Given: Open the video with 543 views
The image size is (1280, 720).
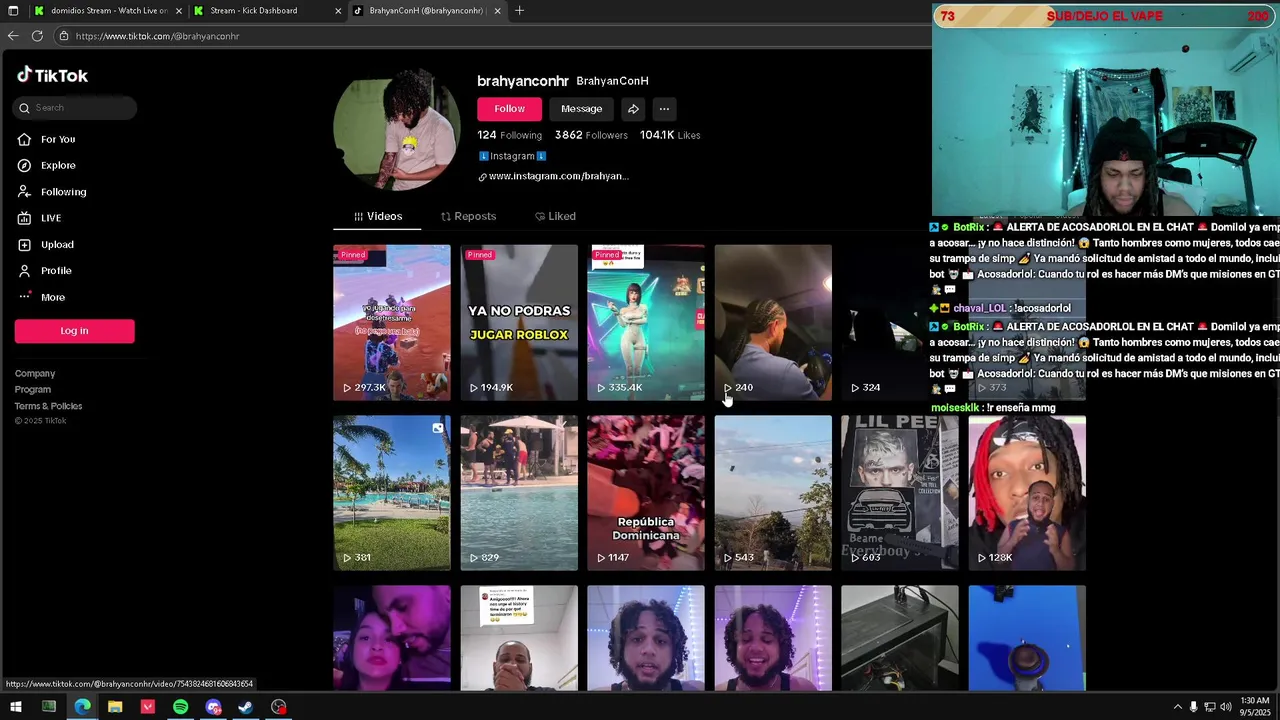Looking at the screenshot, I should [x=773, y=493].
